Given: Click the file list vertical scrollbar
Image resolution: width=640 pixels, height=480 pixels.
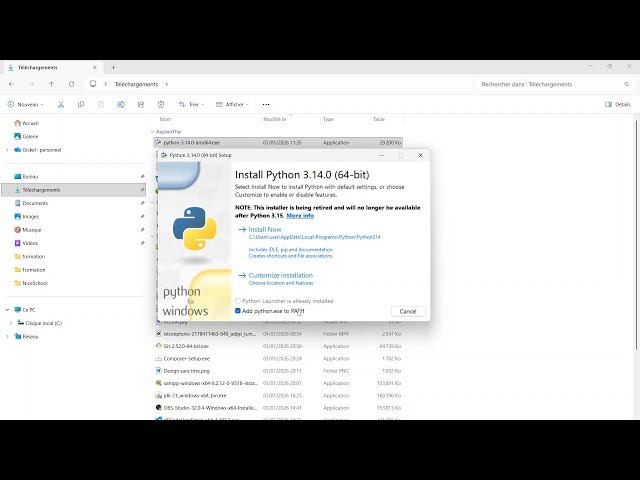Looking at the screenshot, I should coord(636,235).
